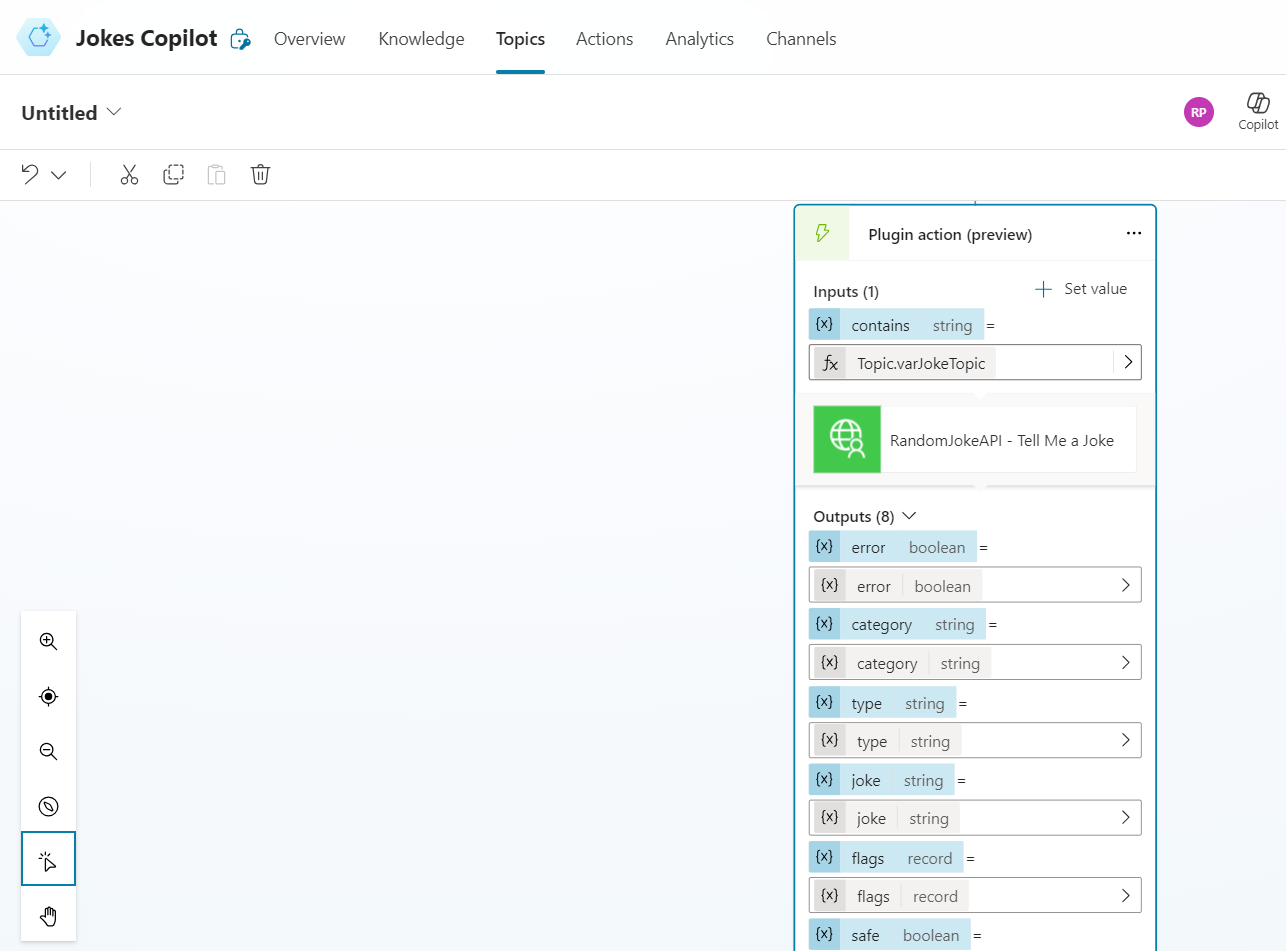The image size is (1286, 951).
Task: Open the Copilot panel icon
Action: click(1257, 110)
